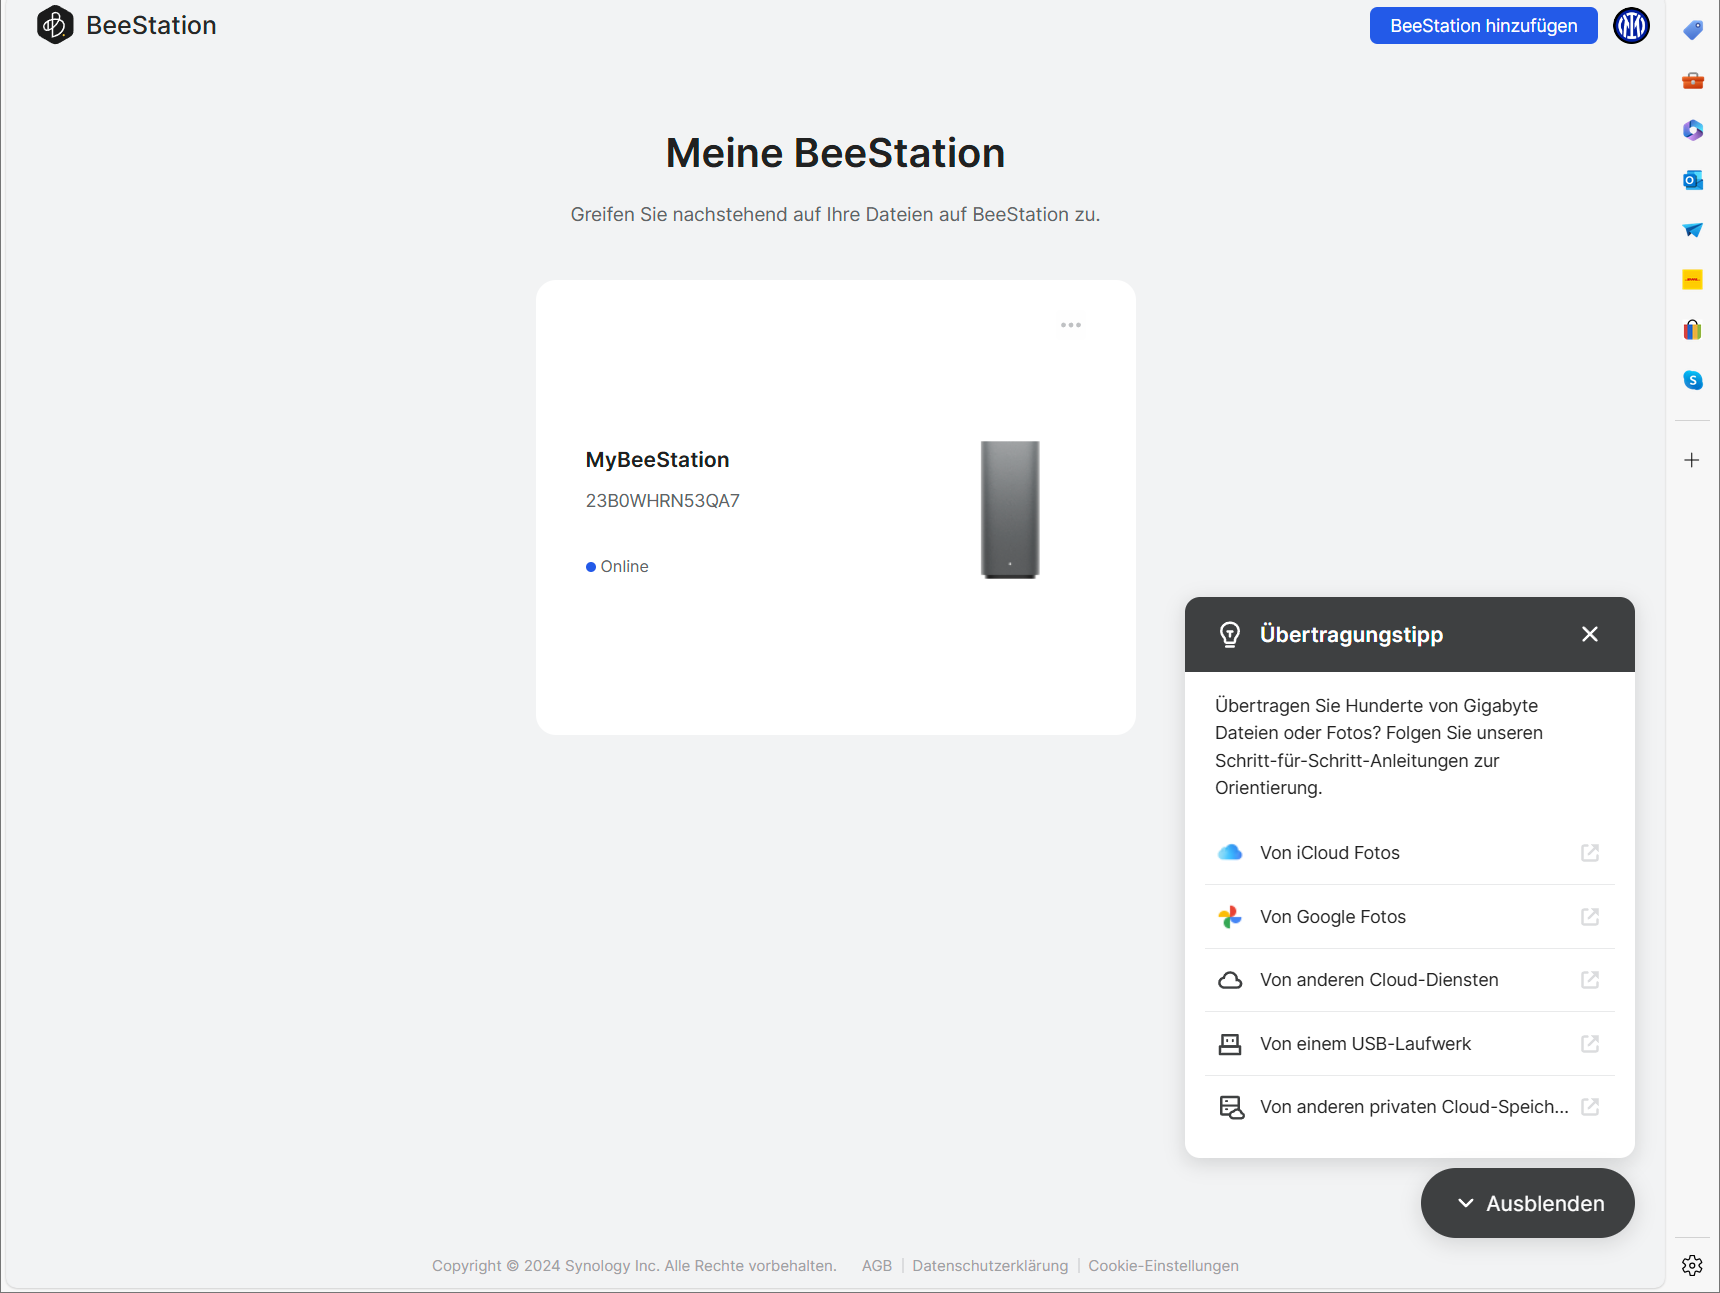Close the Übertragungstipp panel

click(x=1590, y=634)
